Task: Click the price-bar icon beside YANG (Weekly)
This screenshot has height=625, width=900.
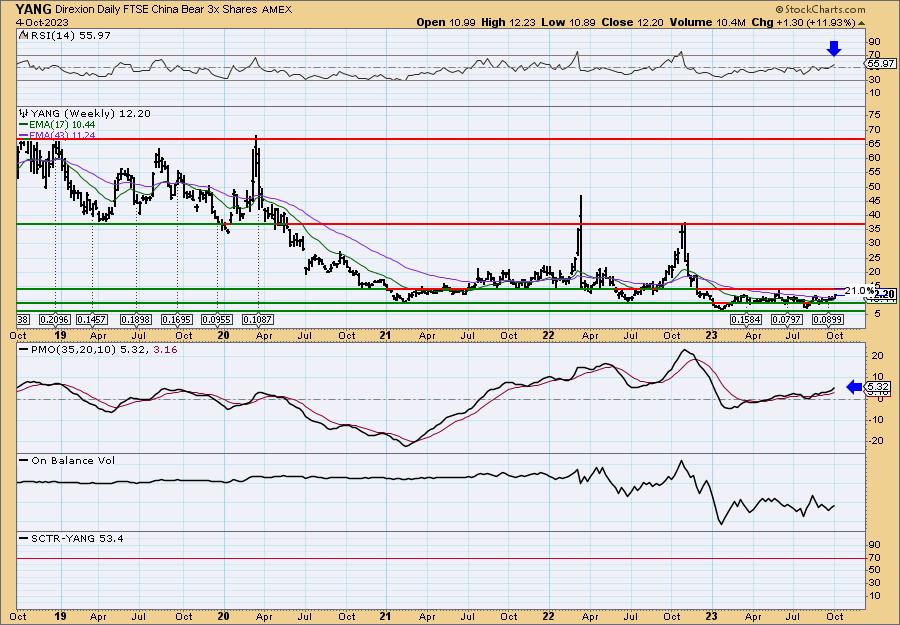Action: click(23, 113)
